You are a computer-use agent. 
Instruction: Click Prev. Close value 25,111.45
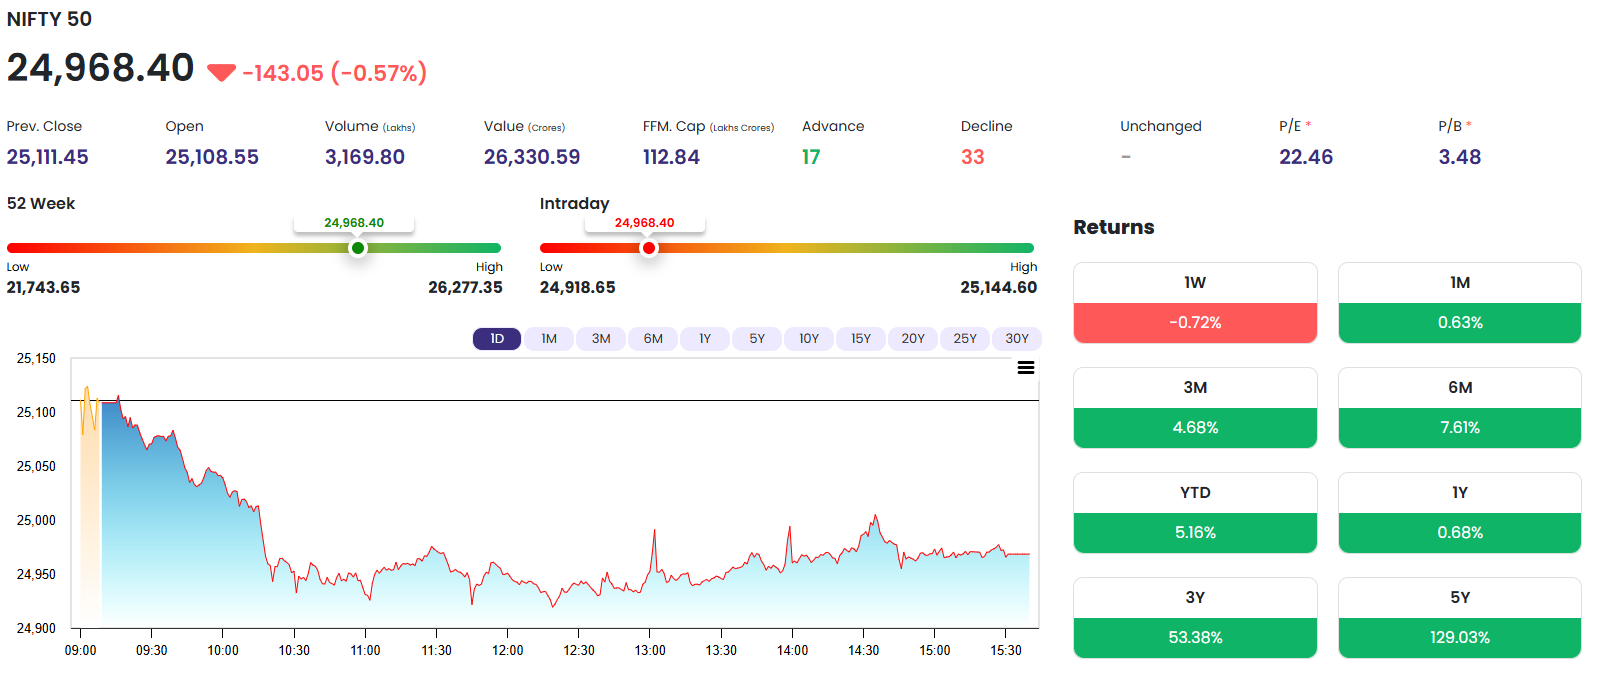(47, 157)
